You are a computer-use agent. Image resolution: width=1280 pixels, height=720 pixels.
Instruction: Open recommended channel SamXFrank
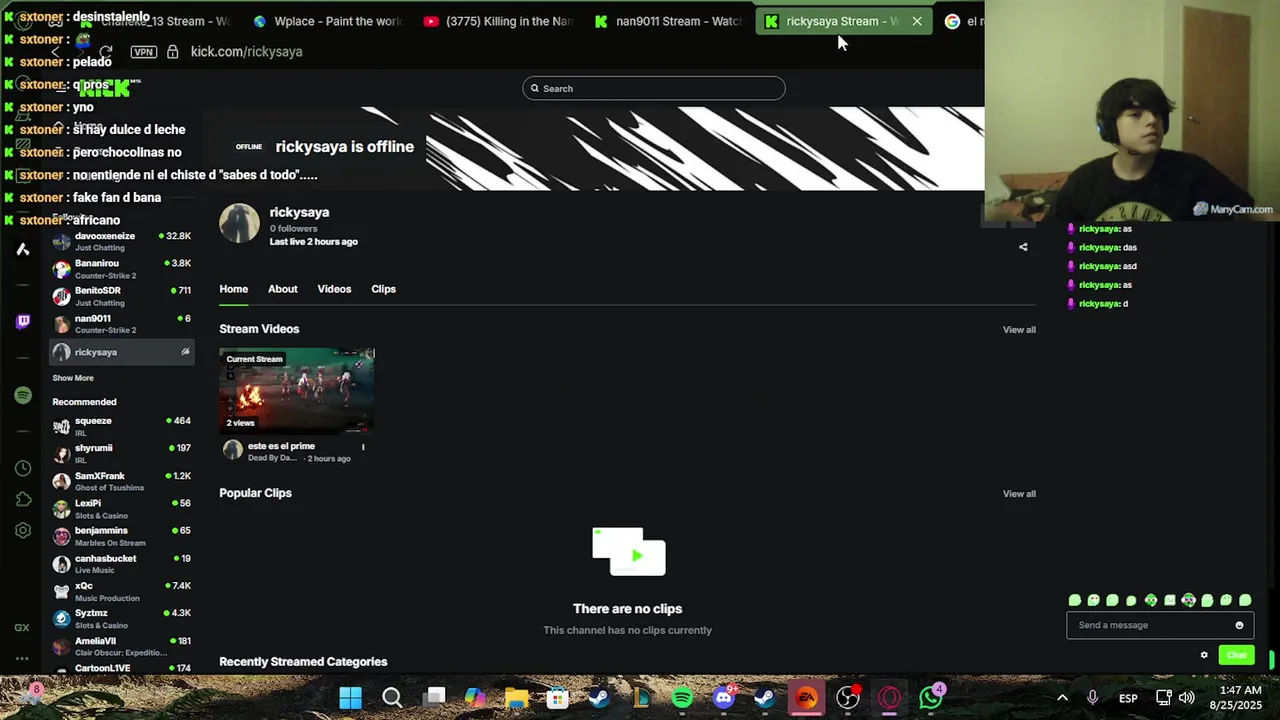[x=121, y=482]
